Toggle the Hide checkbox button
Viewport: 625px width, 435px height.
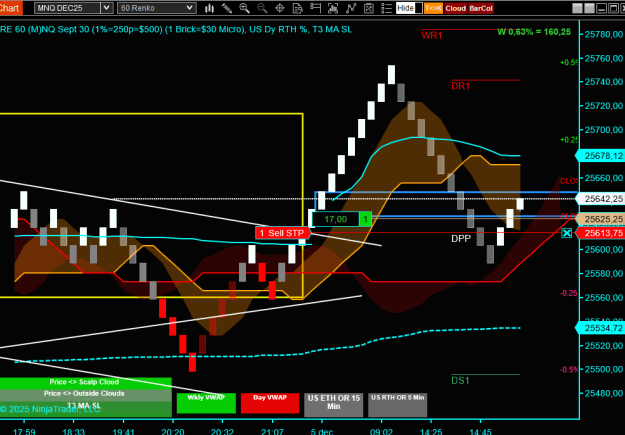coord(409,8)
